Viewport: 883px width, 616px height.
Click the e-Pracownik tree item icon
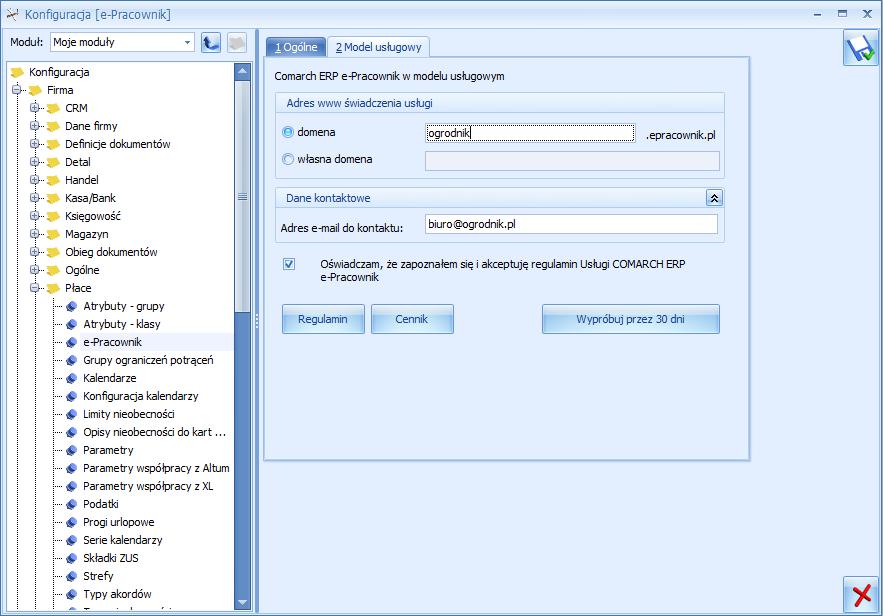tap(72, 342)
